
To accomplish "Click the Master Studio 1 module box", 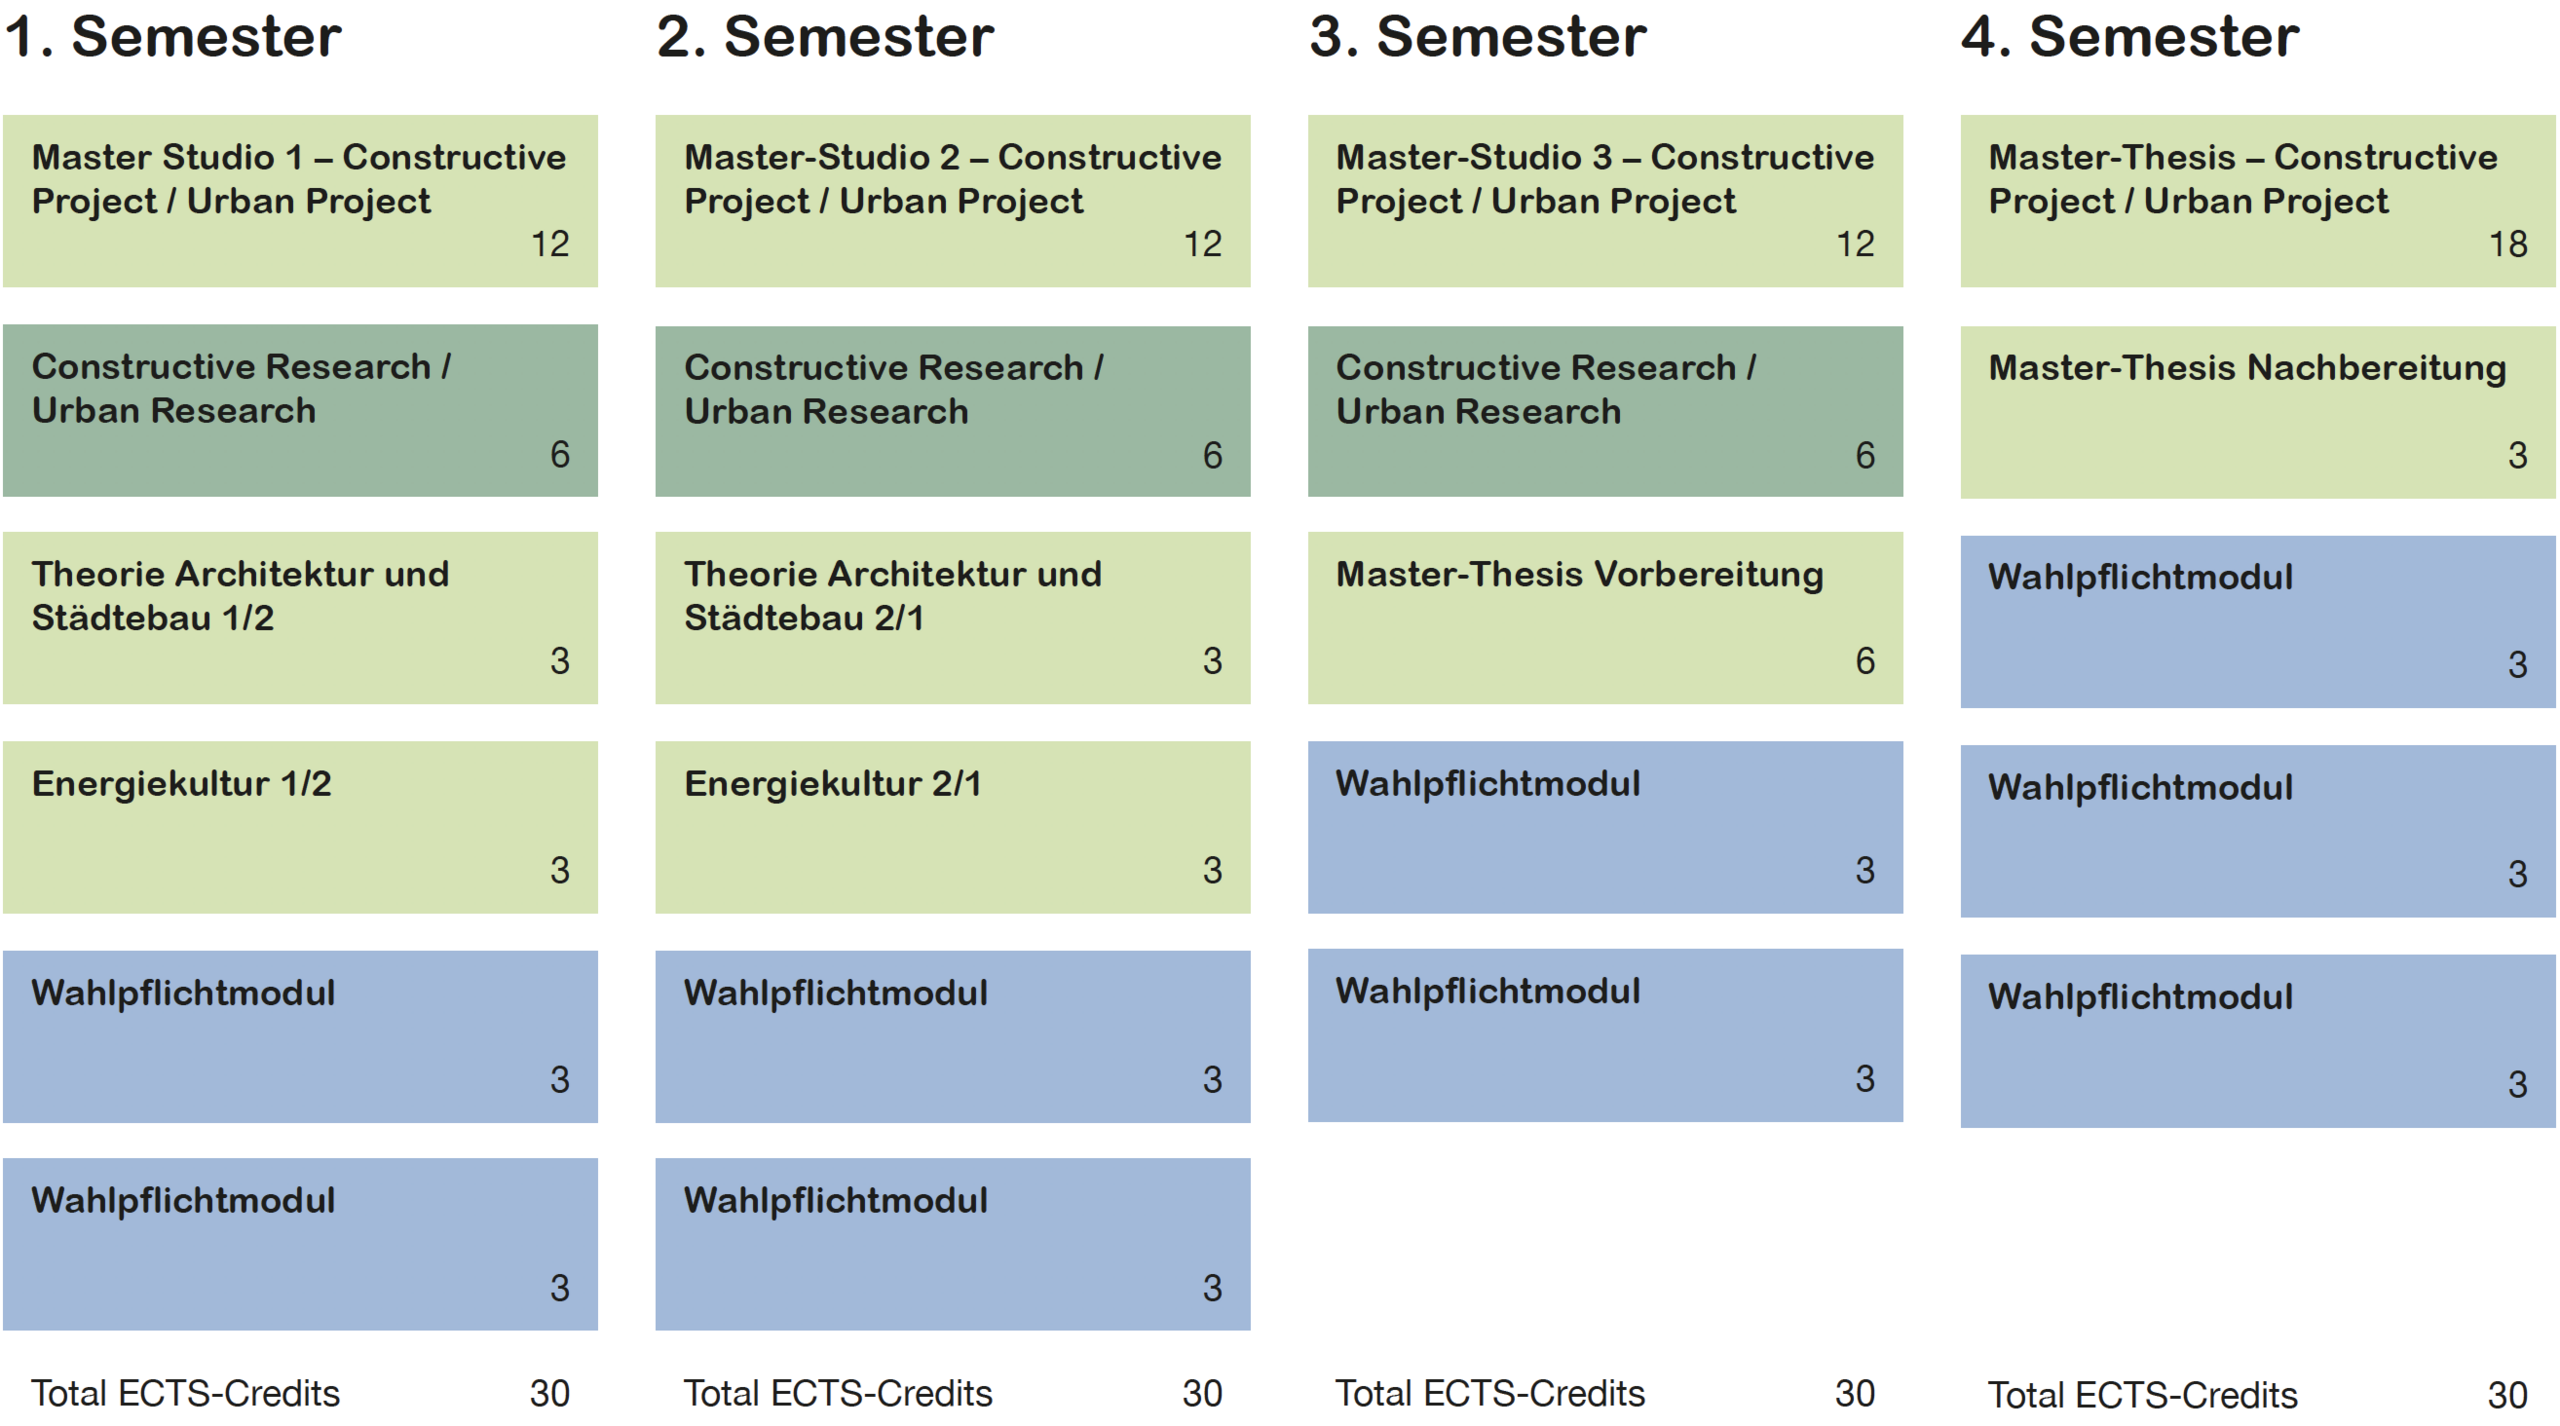I will 300,201.
